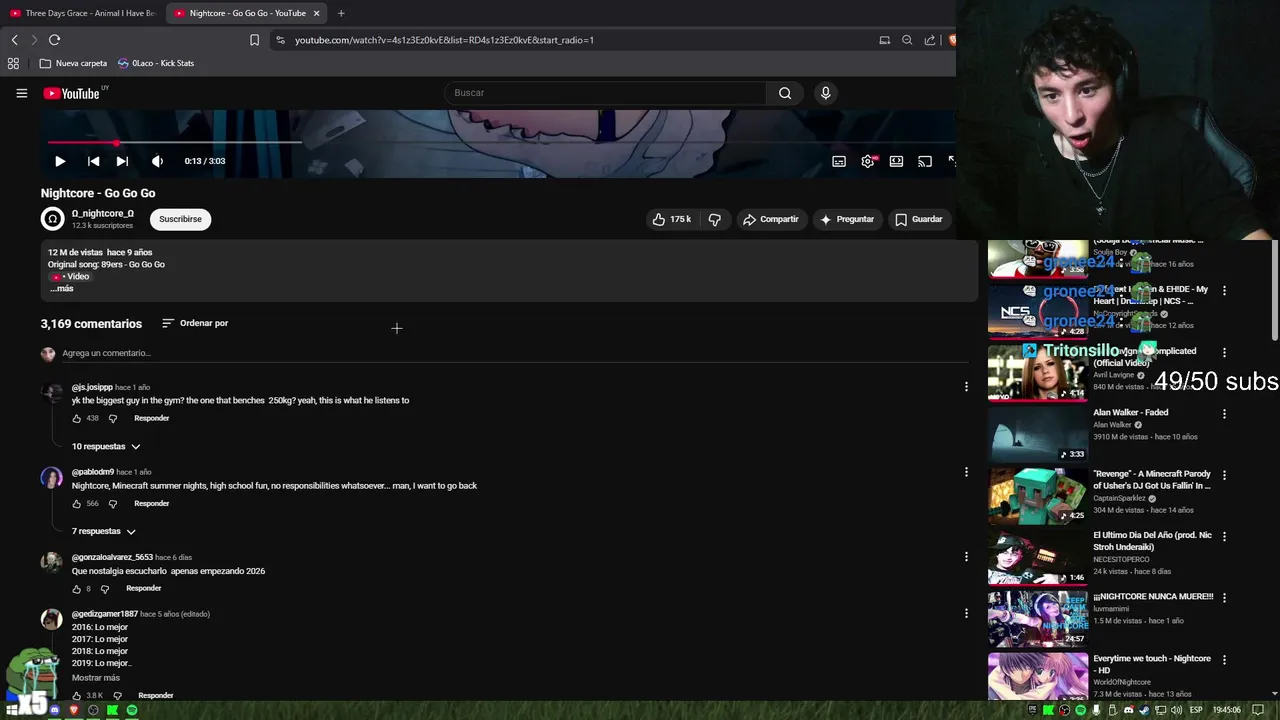Save the video with Guardar
1280x720 pixels.
coord(918,219)
